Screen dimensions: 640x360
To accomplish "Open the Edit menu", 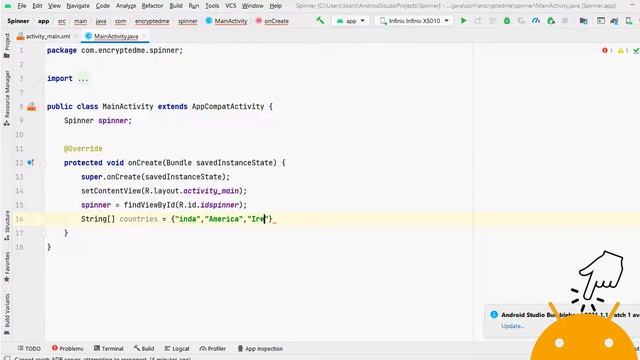I will tap(37, 6).
